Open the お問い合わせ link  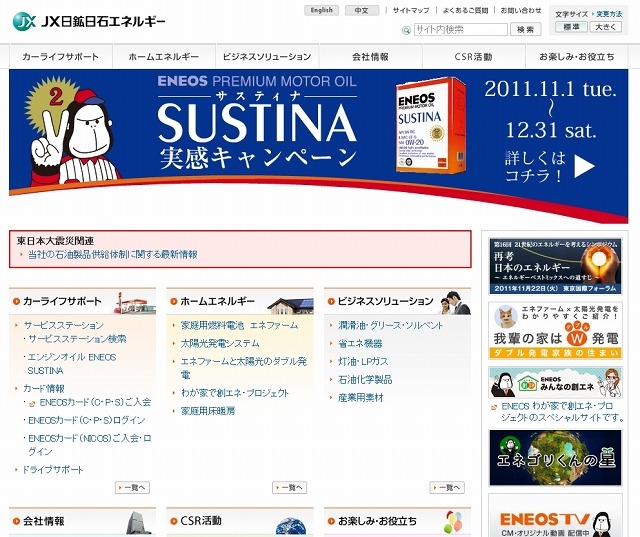click(521, 10)
